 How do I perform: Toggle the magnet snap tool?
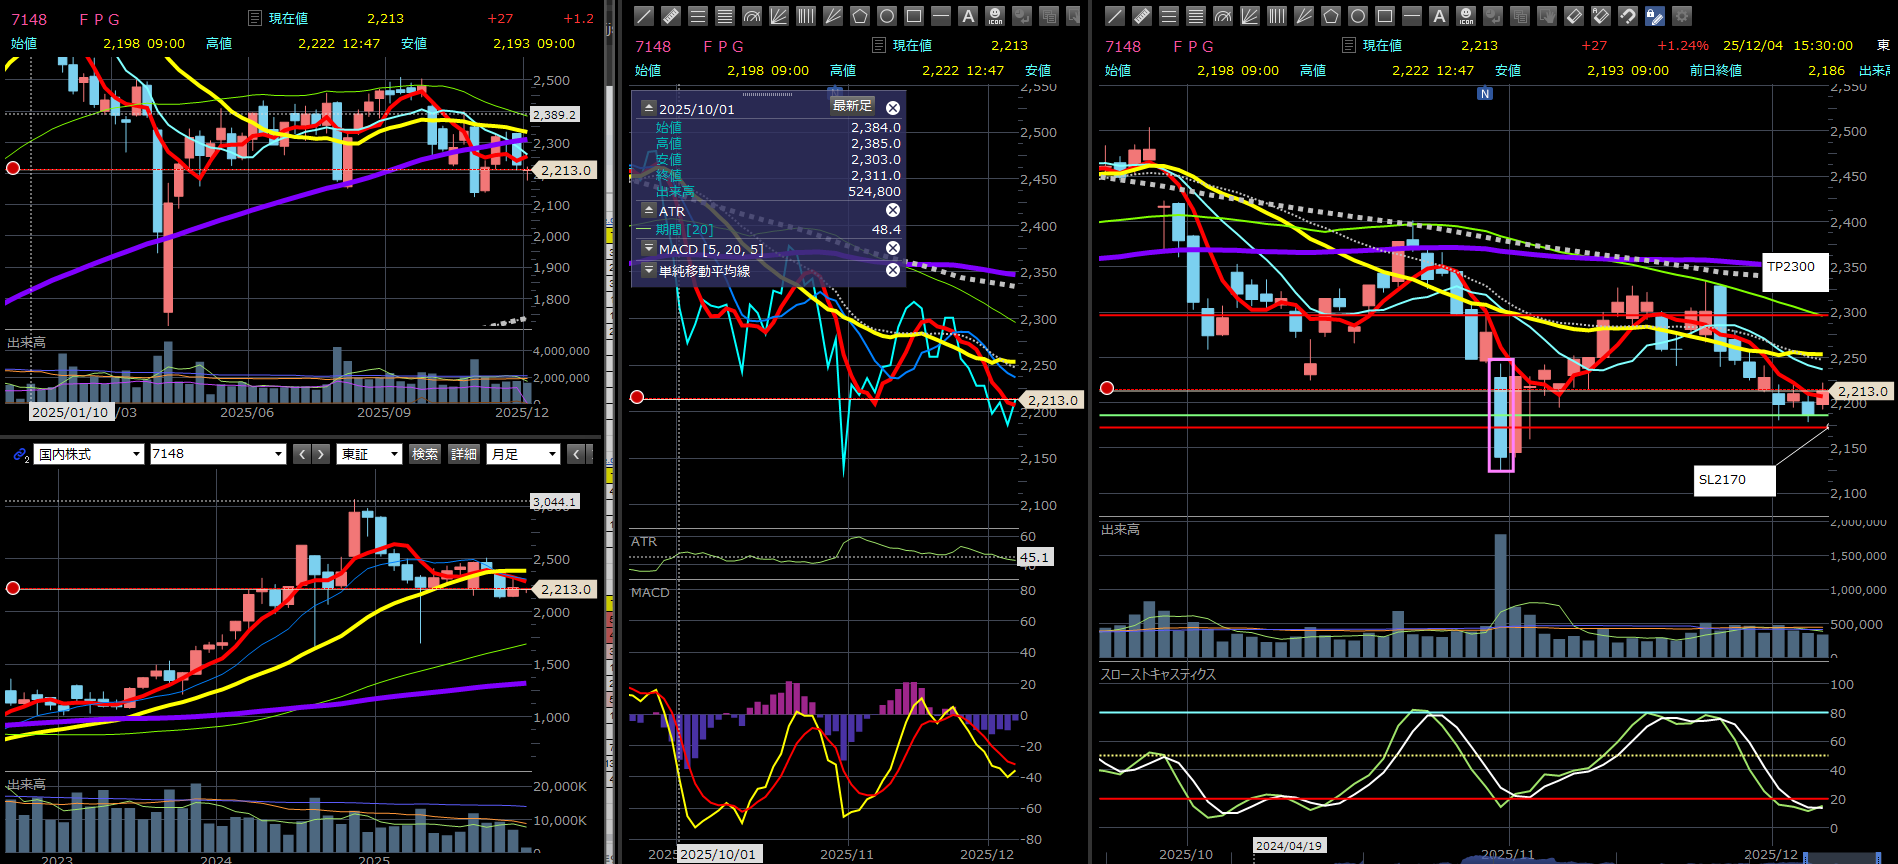[x=1628, y=16]
